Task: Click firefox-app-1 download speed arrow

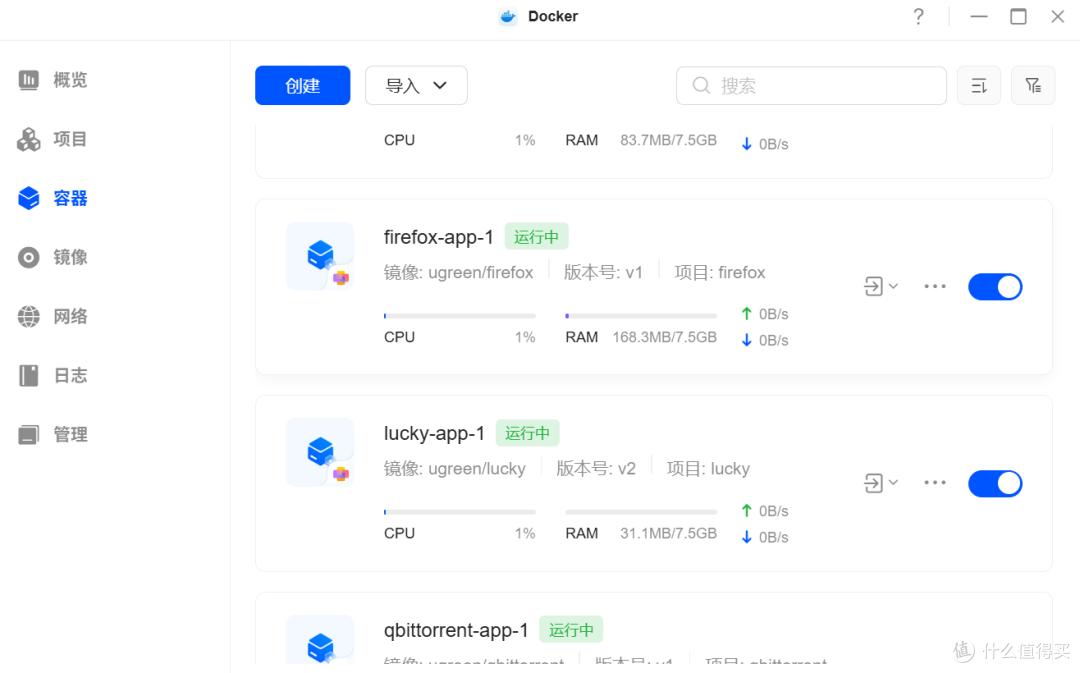Action: (747, 340)
